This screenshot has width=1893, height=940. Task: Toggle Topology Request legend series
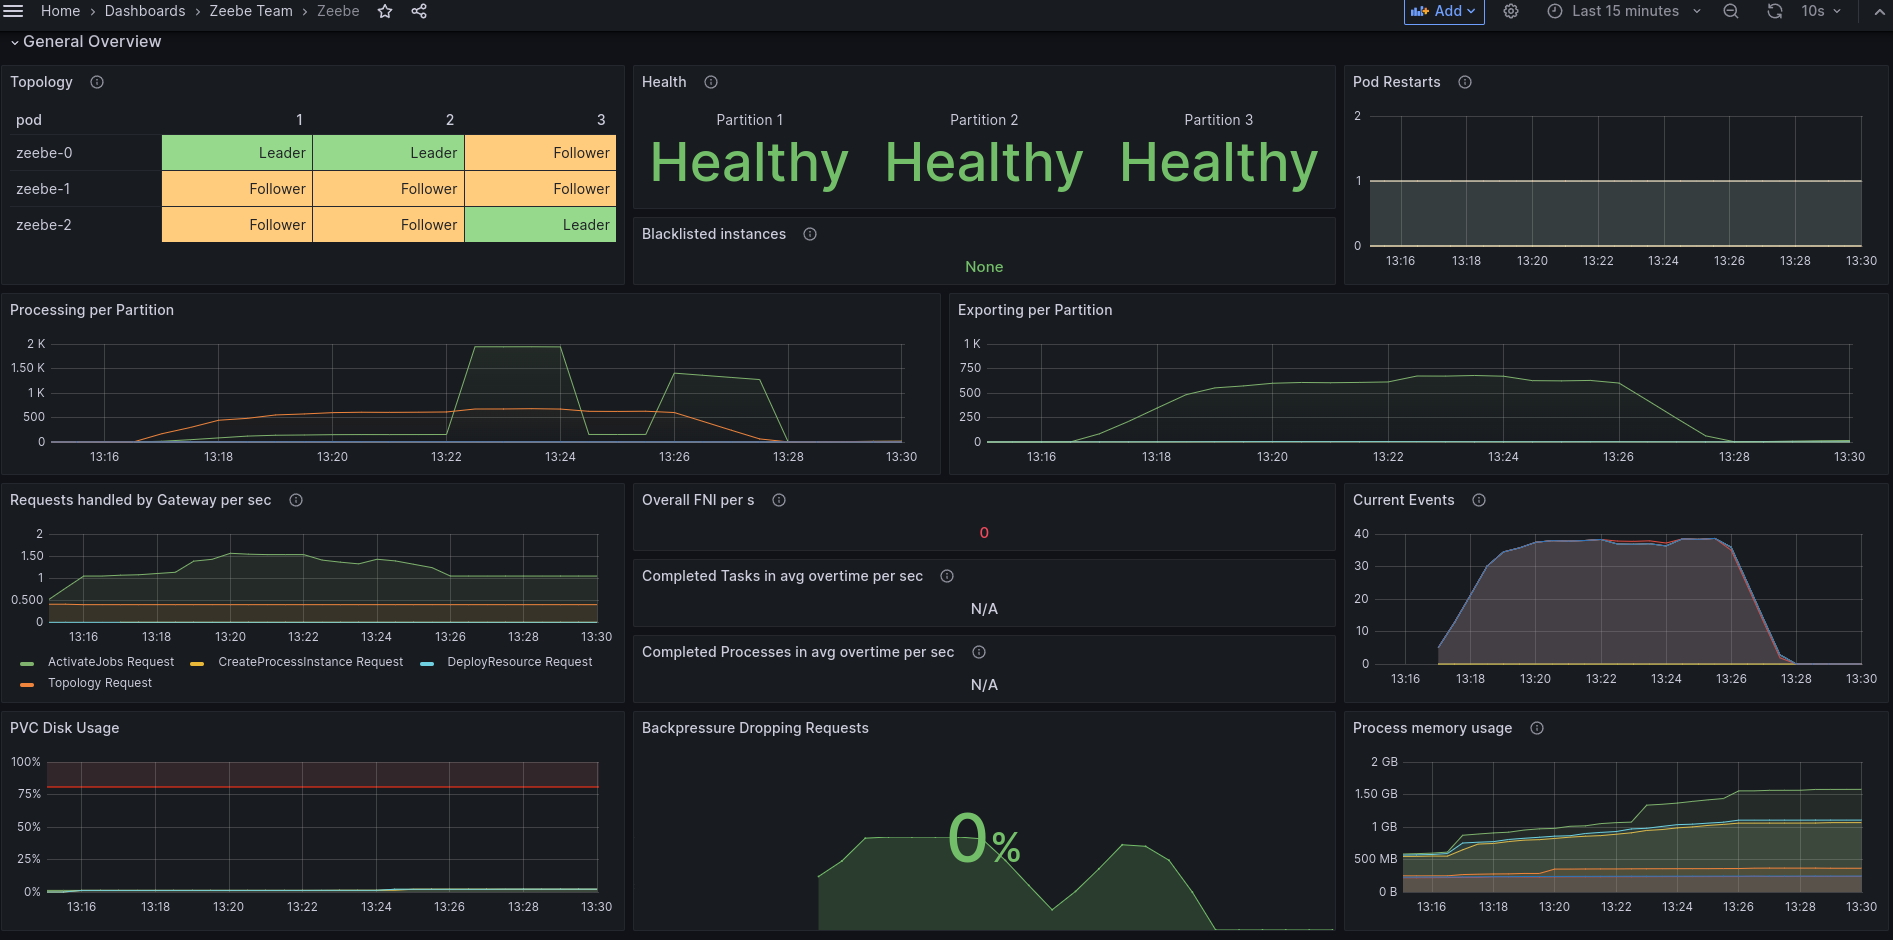point(99,683)
